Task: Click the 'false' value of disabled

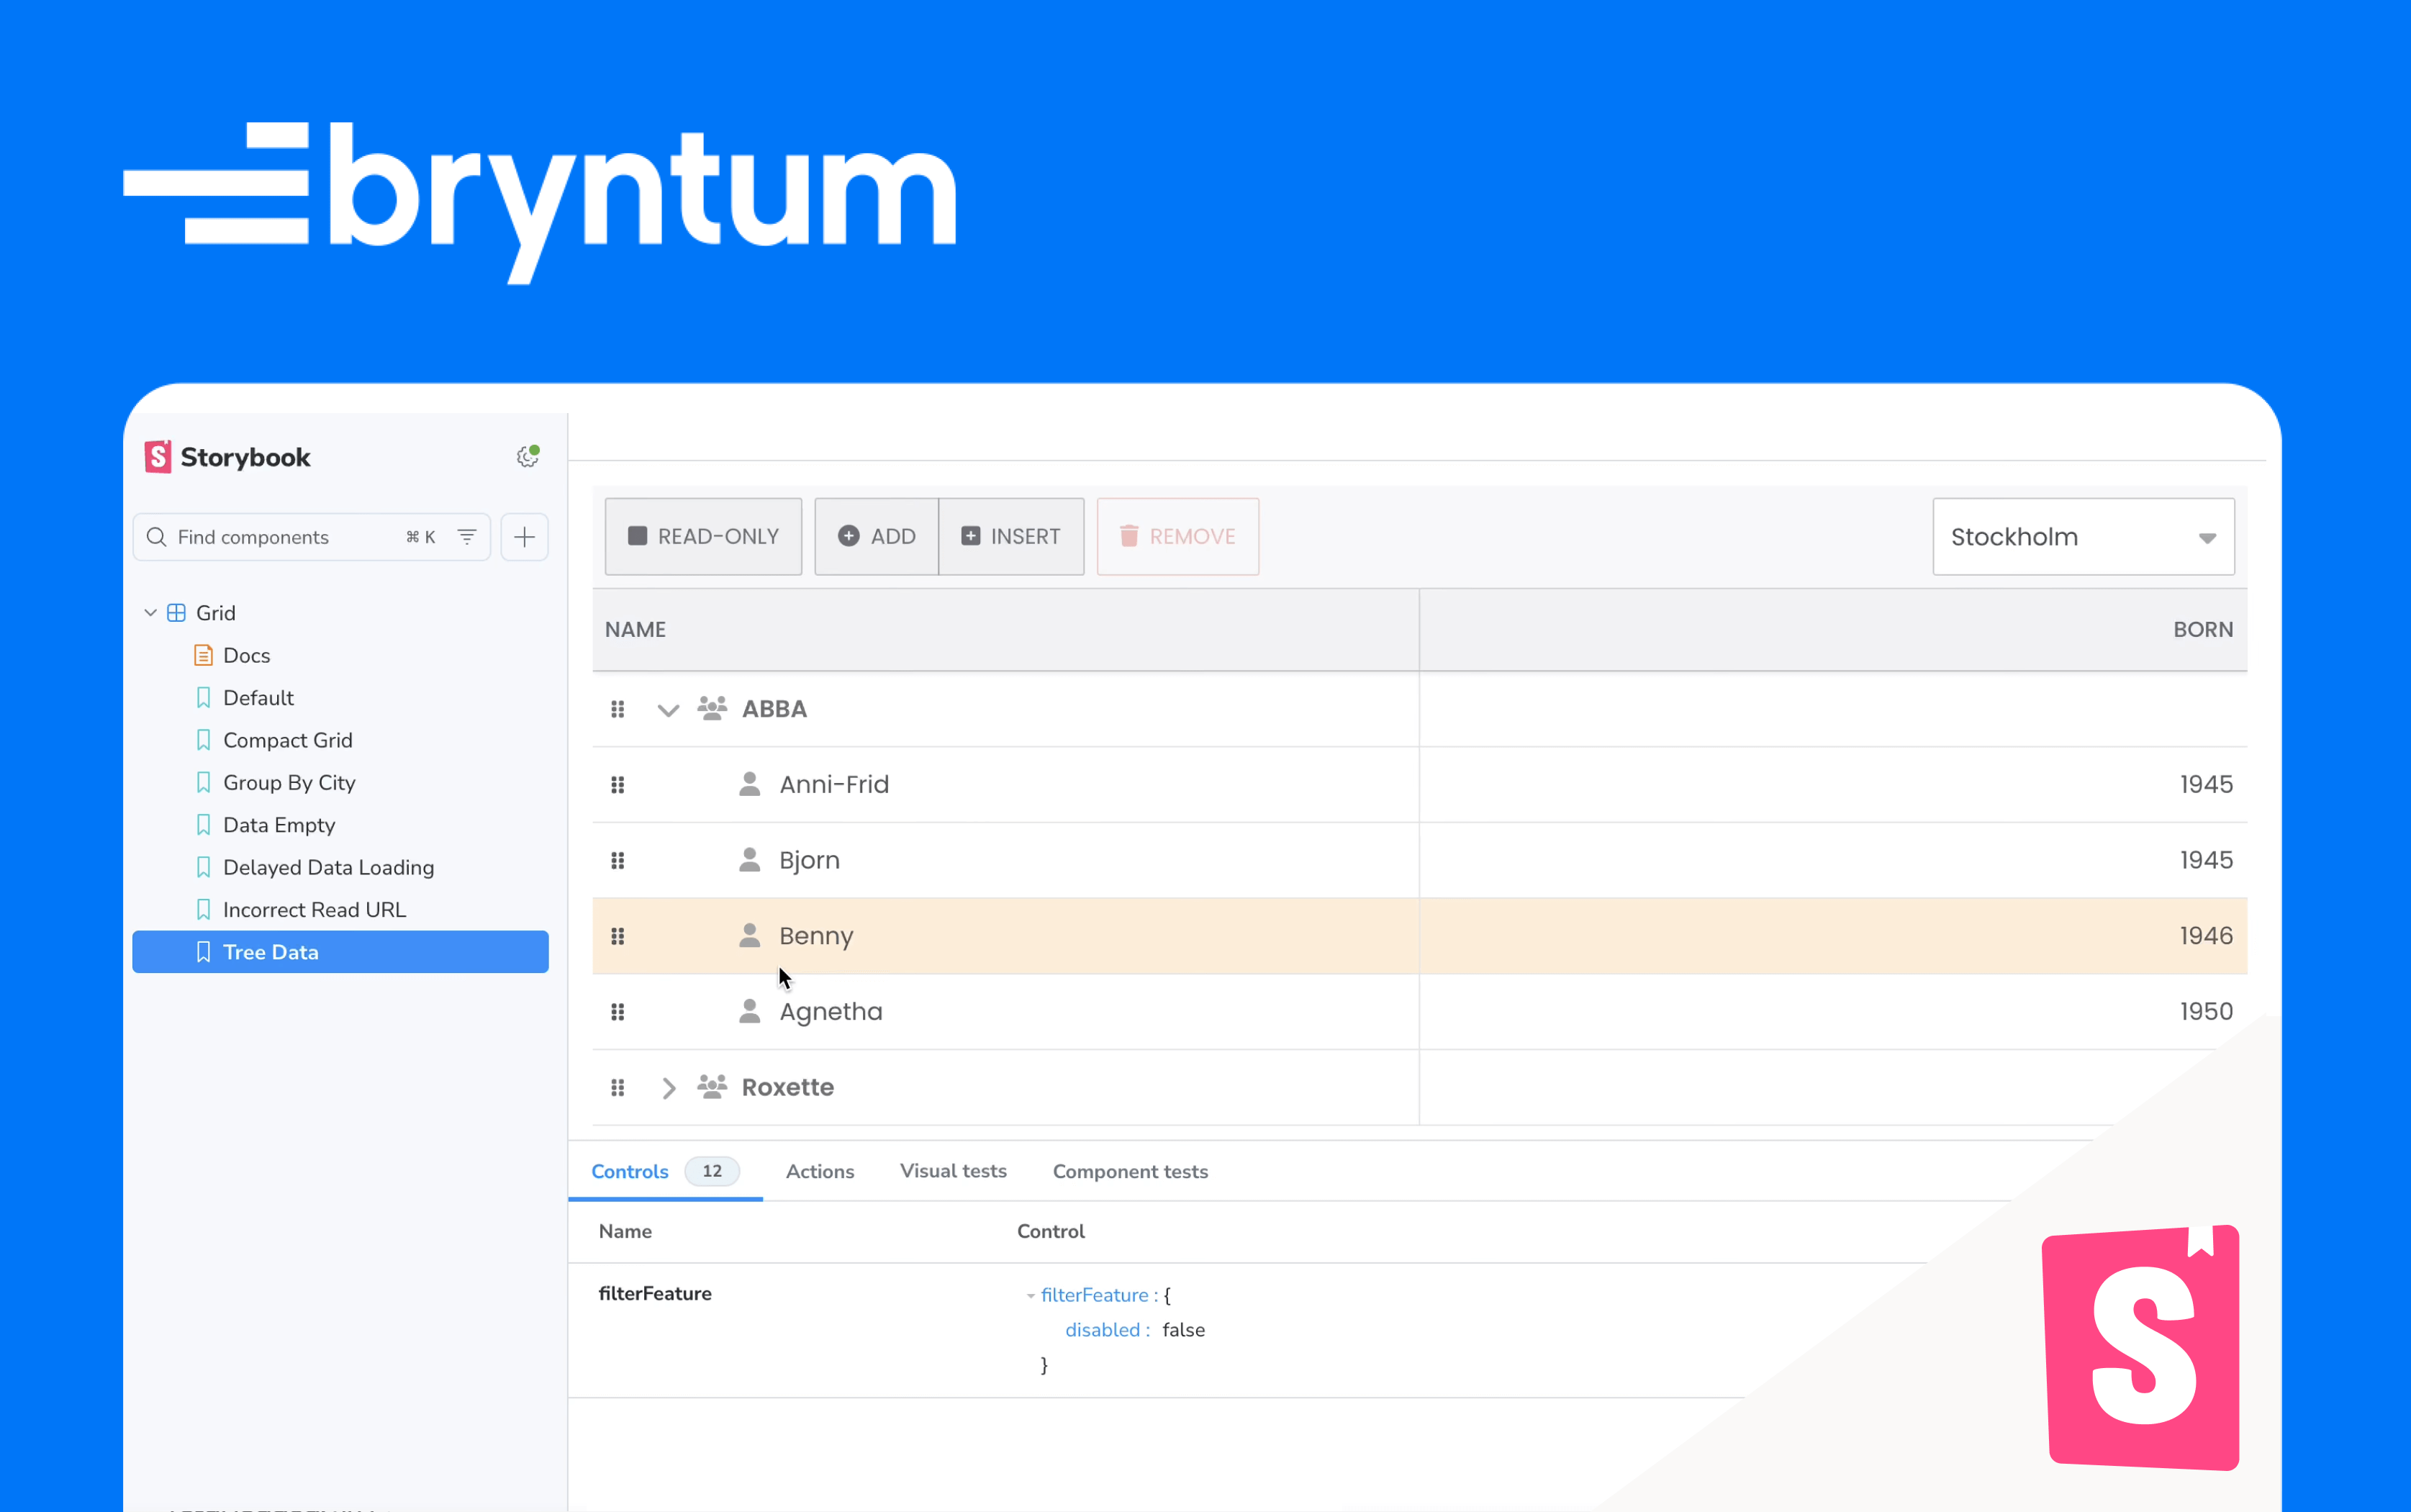Action: 1183,1330
